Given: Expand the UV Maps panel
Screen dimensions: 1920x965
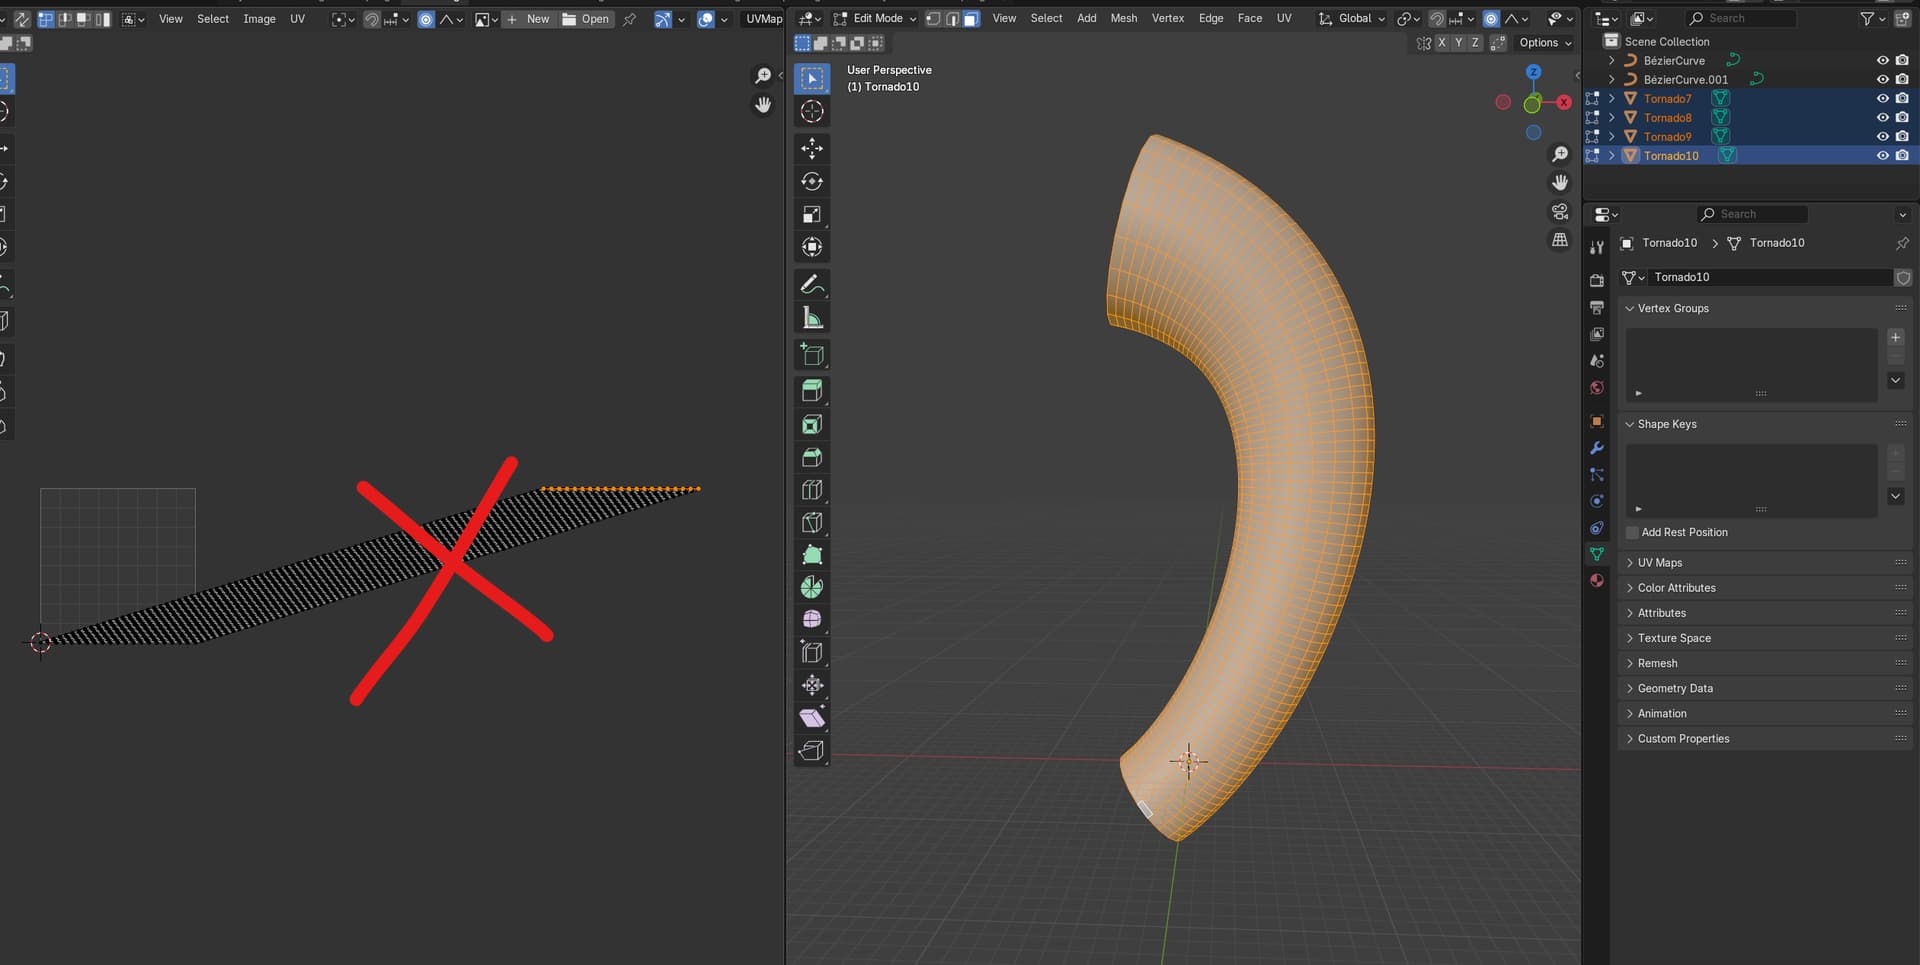Looking at the screenshot, I should (1660, 563).
